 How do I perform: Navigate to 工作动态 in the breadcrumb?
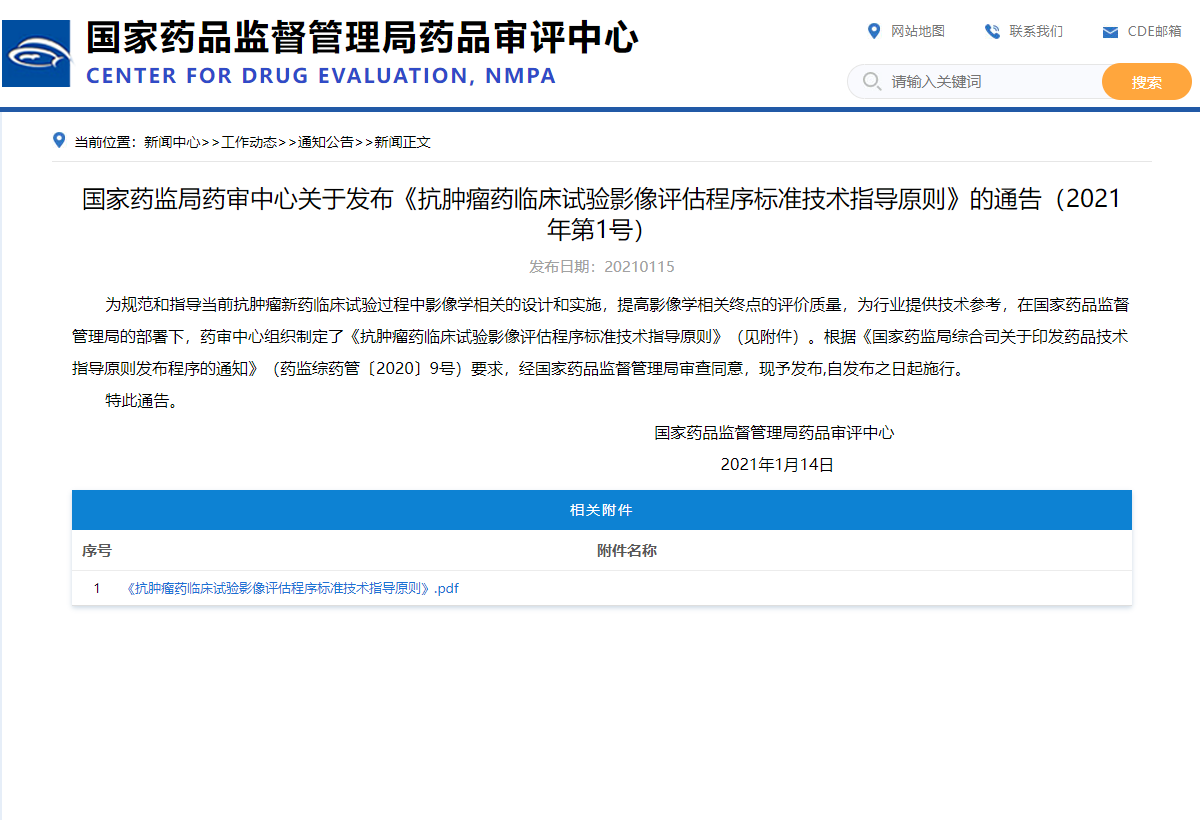tap(249, 142)
